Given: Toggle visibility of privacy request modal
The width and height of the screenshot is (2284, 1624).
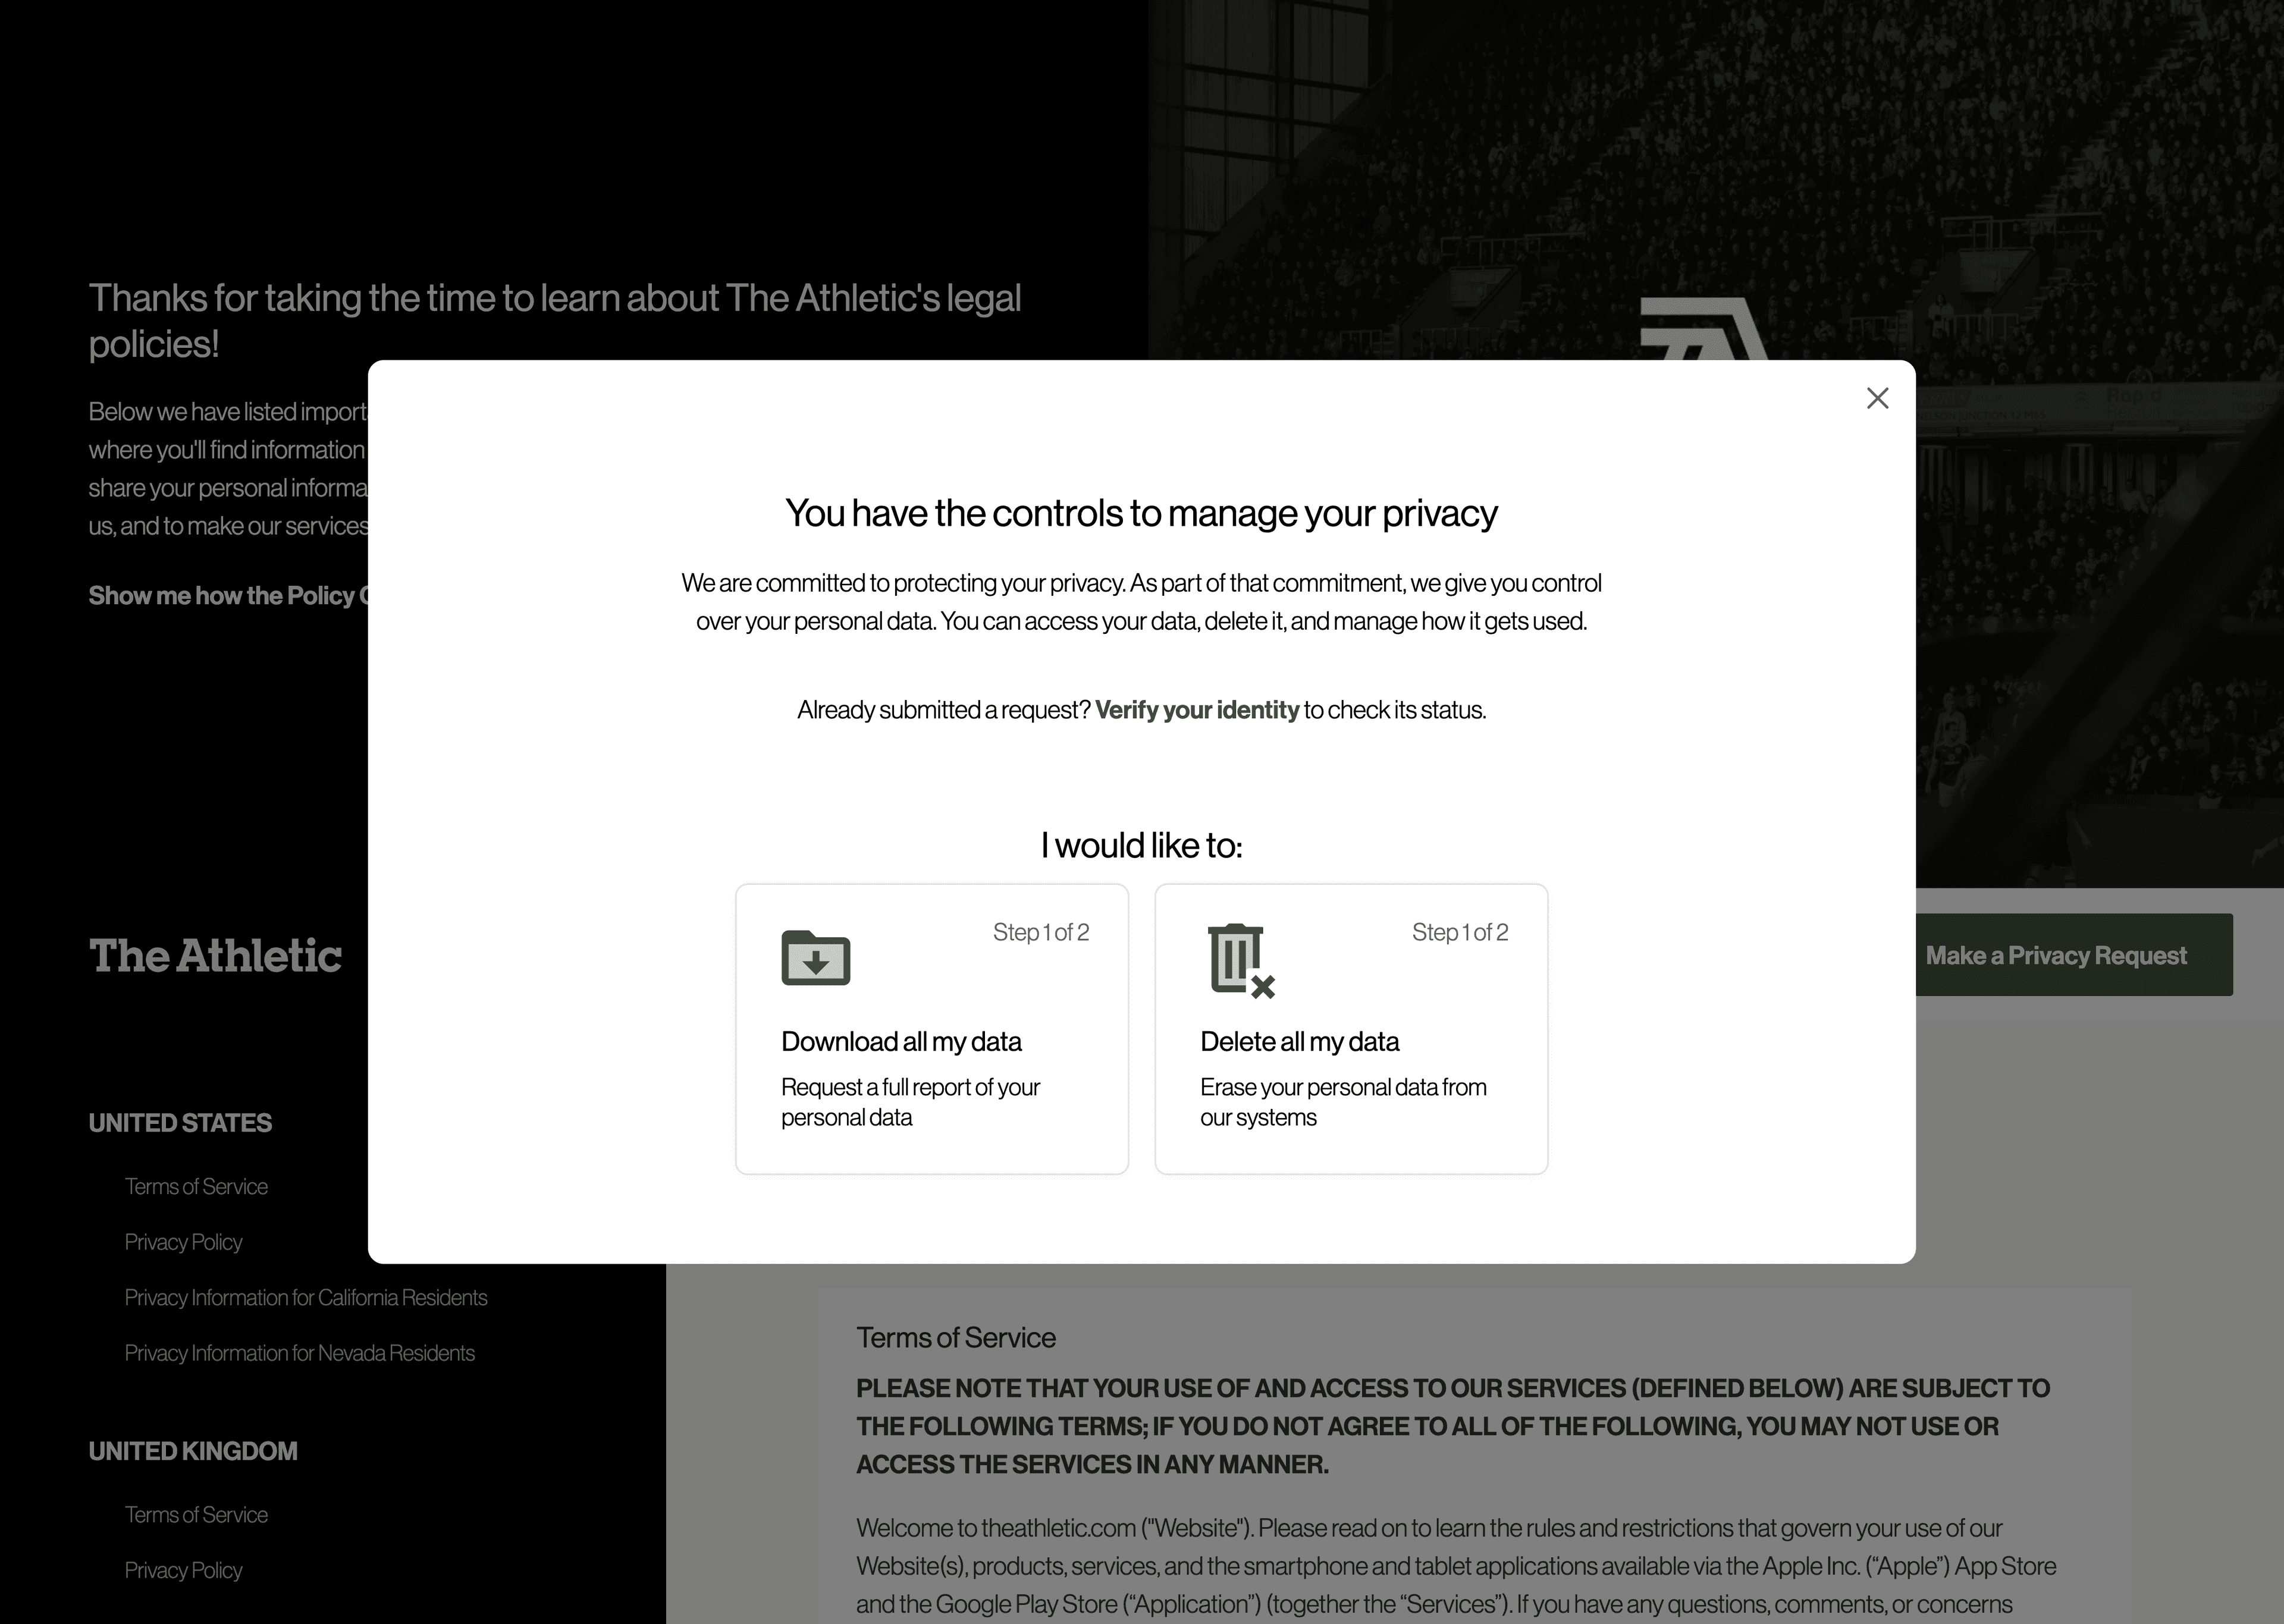Looking at the screenshot, I should [1878, 397].
